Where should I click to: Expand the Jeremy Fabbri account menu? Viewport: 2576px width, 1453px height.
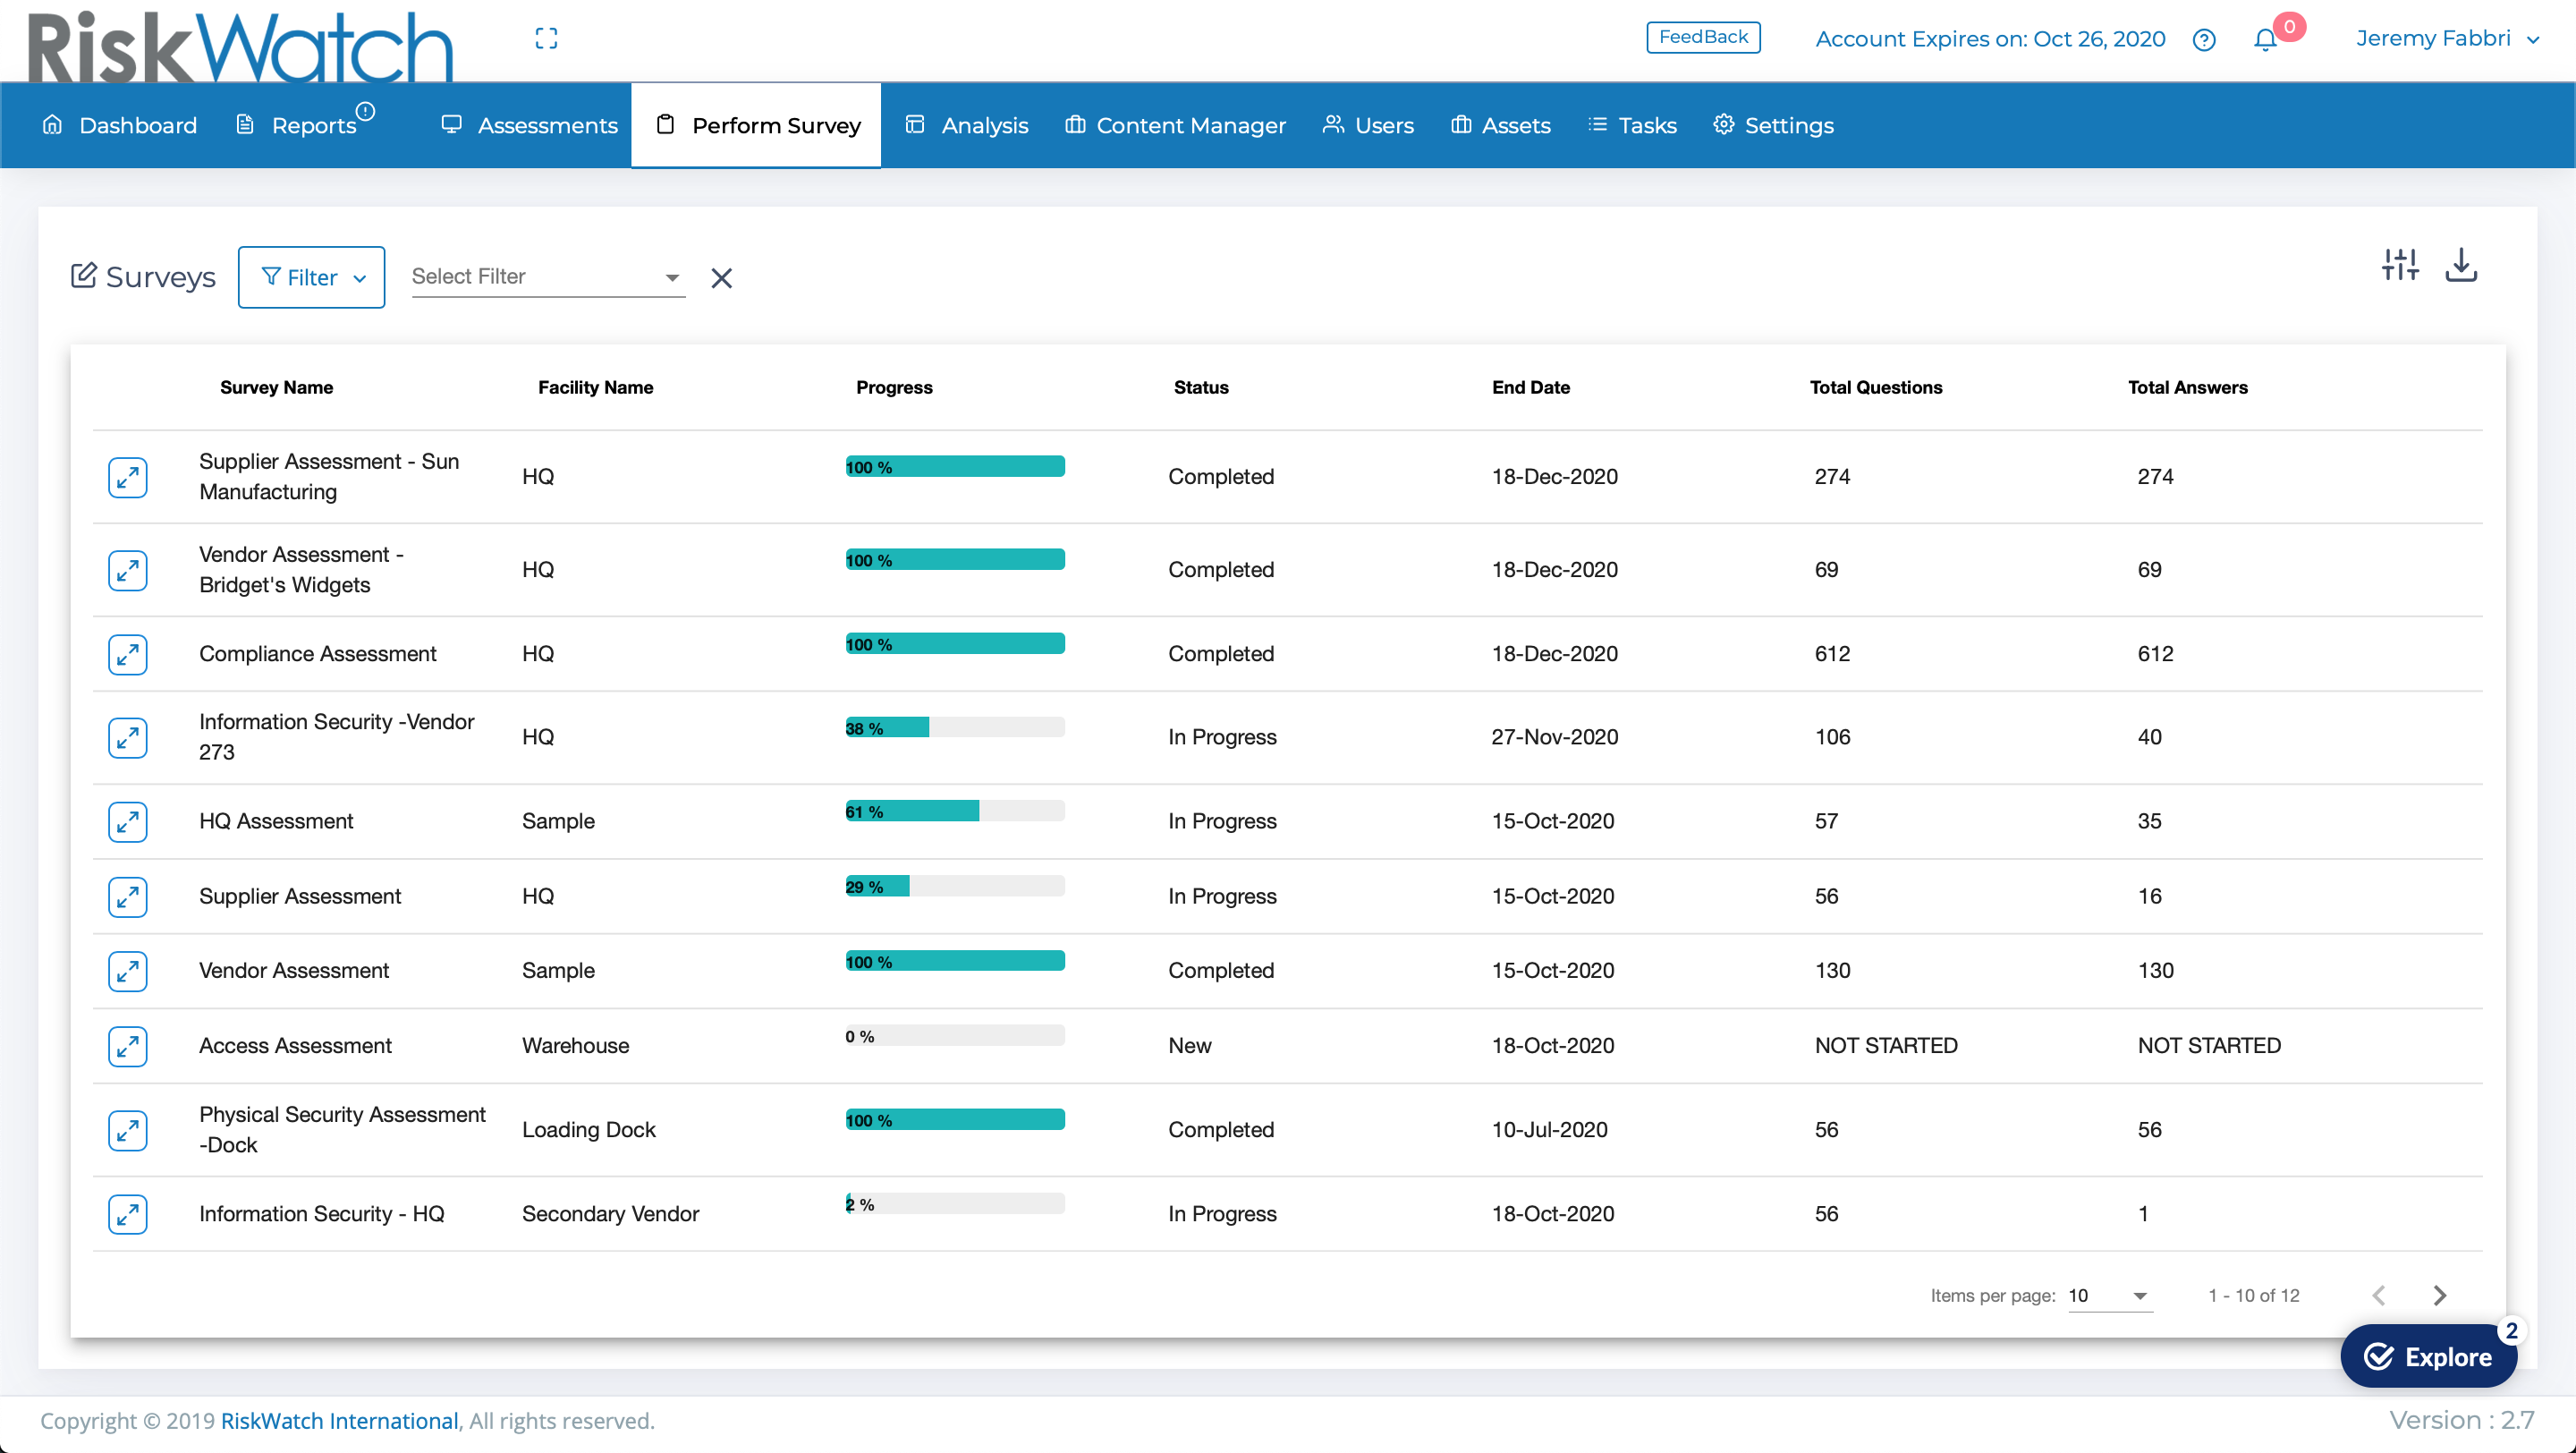click(x=2448, y=38)
